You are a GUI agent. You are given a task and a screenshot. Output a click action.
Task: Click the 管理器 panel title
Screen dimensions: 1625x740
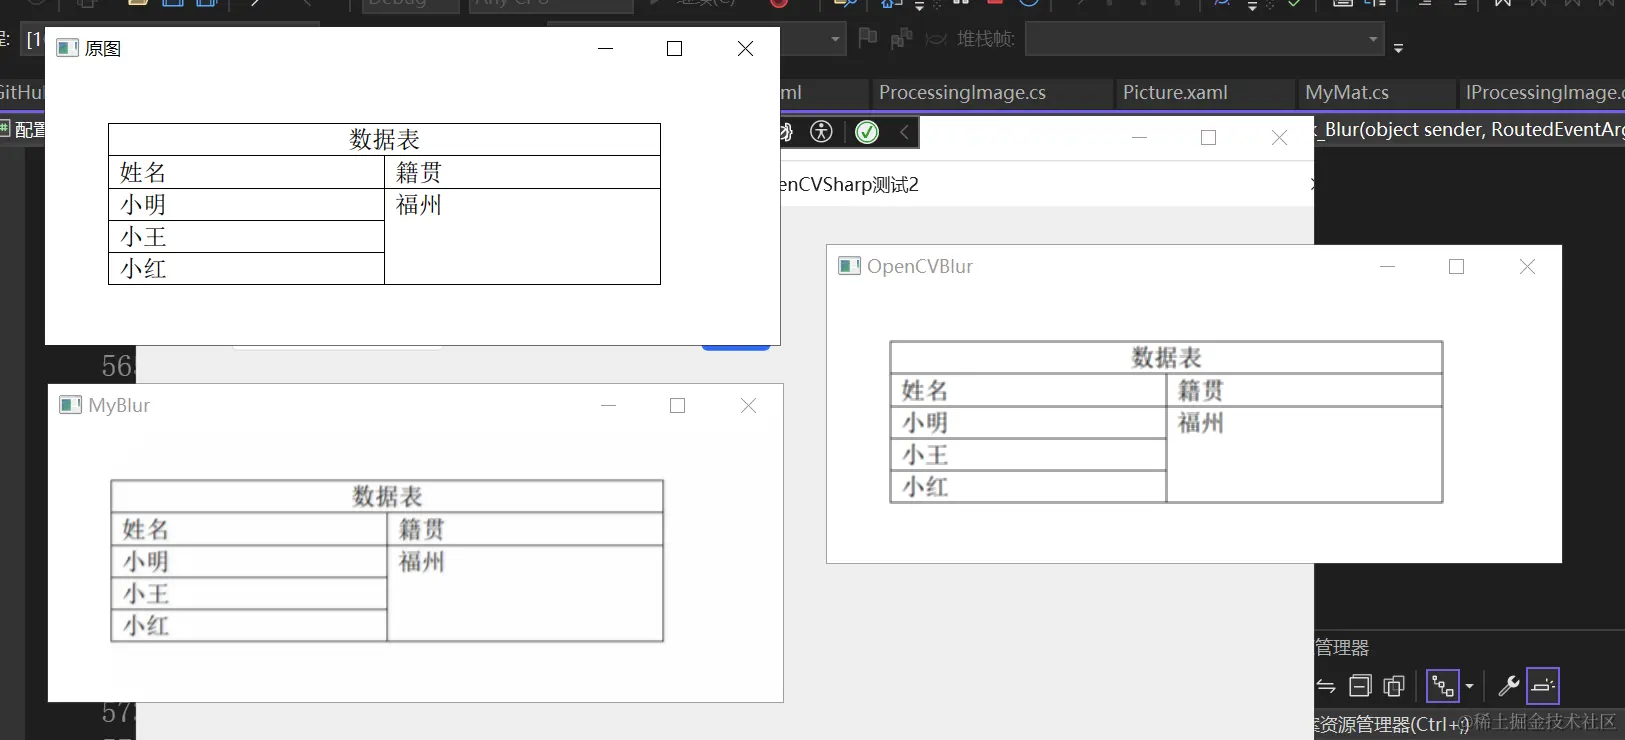tap(1342, 647)
